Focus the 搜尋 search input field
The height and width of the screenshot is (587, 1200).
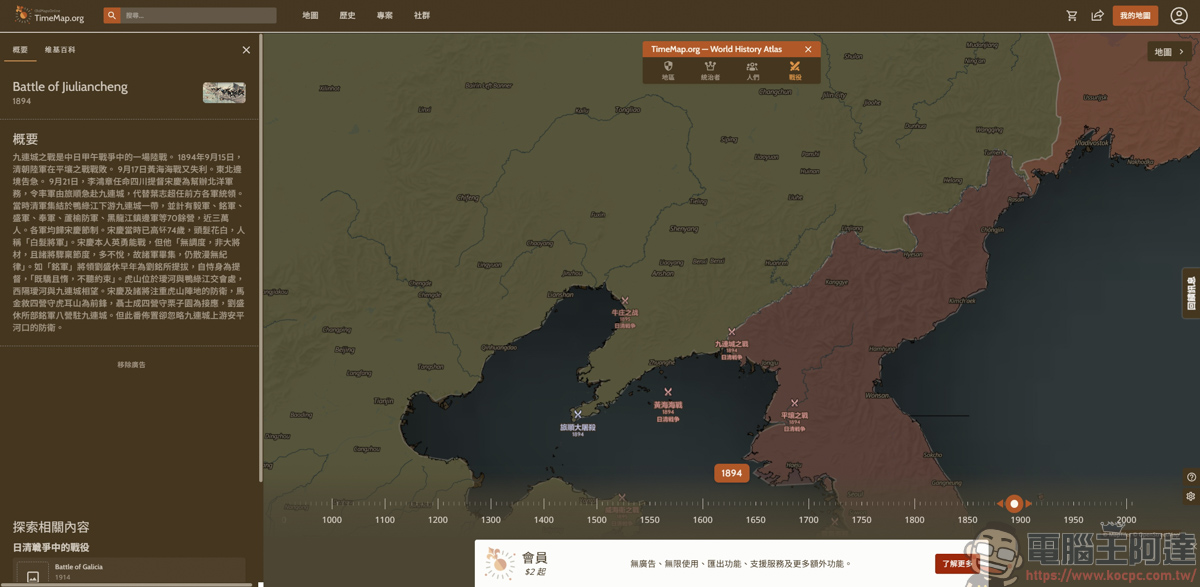tap(198, 16)
